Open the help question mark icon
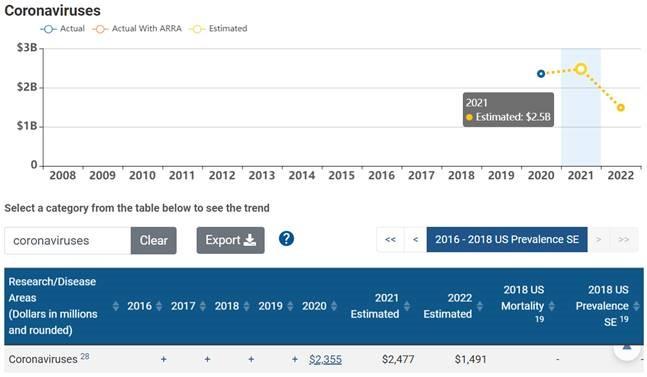 pyautogui.click(x=286, y=239)
